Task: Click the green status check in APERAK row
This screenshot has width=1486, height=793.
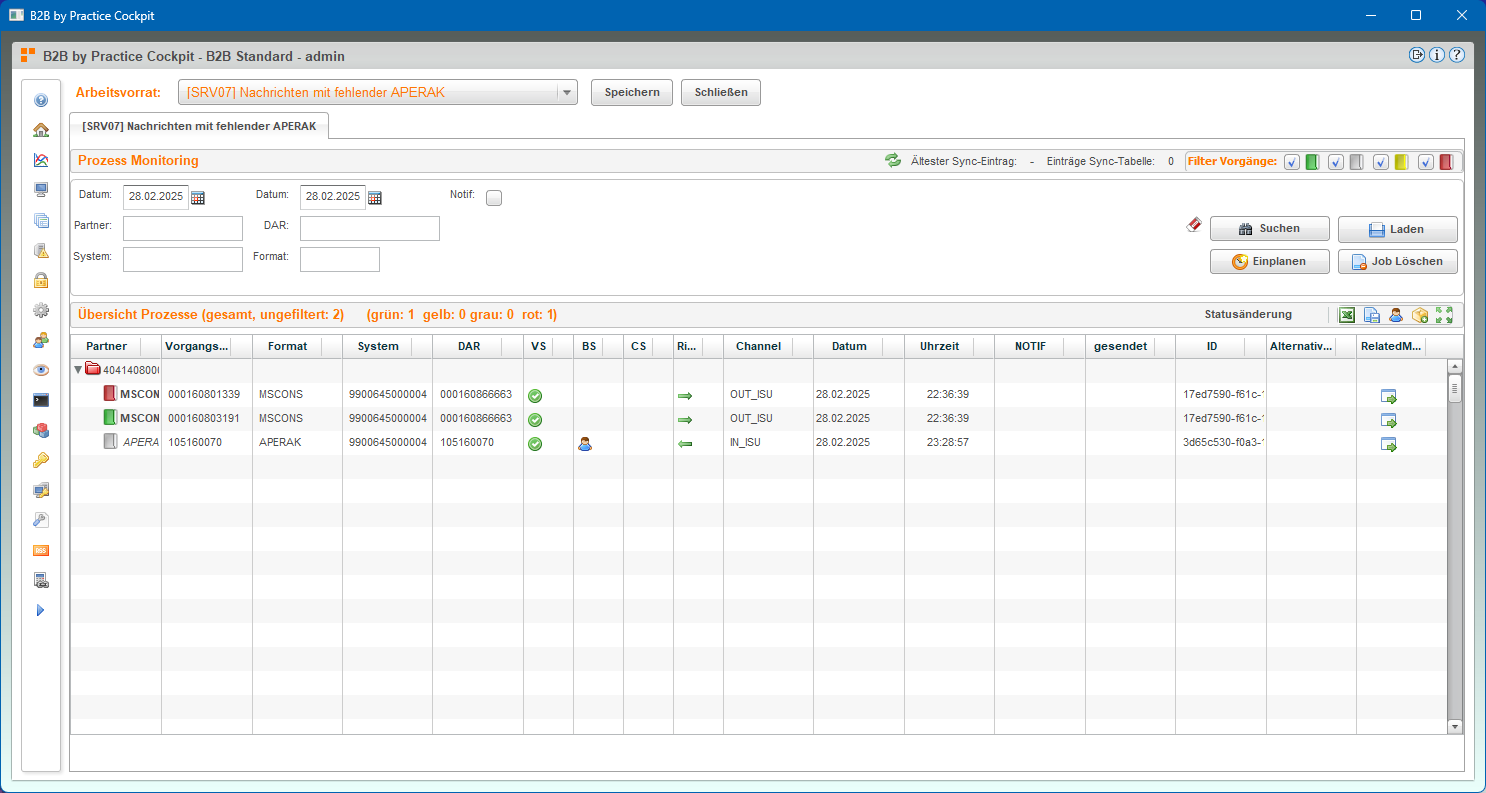Action: [x=535, y=445]
